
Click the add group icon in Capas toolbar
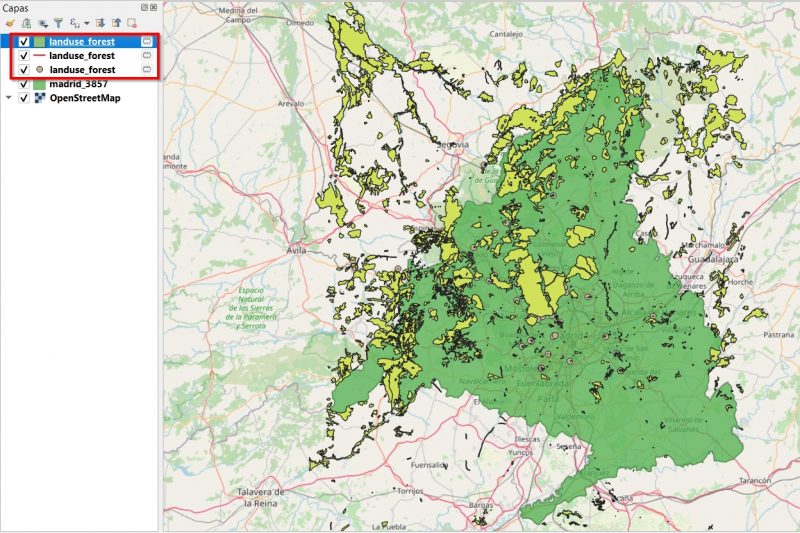coord(27,23)
